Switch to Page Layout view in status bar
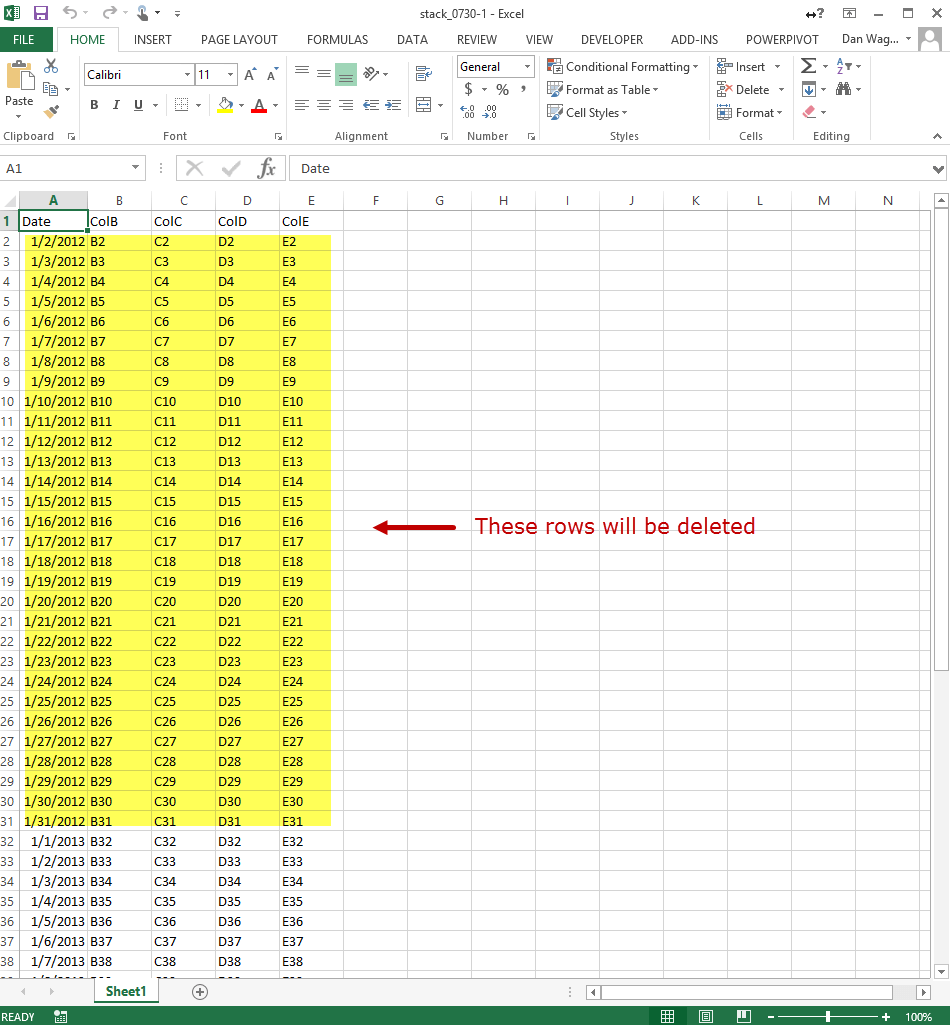The width and height of the screenshot is (950, 1025). coord(705,1017)
